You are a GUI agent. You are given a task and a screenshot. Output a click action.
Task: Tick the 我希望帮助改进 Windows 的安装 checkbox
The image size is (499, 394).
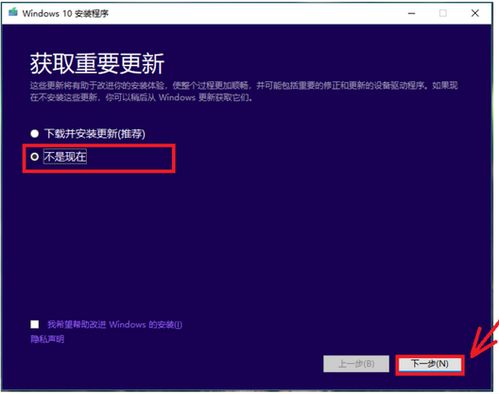[35, 324]
